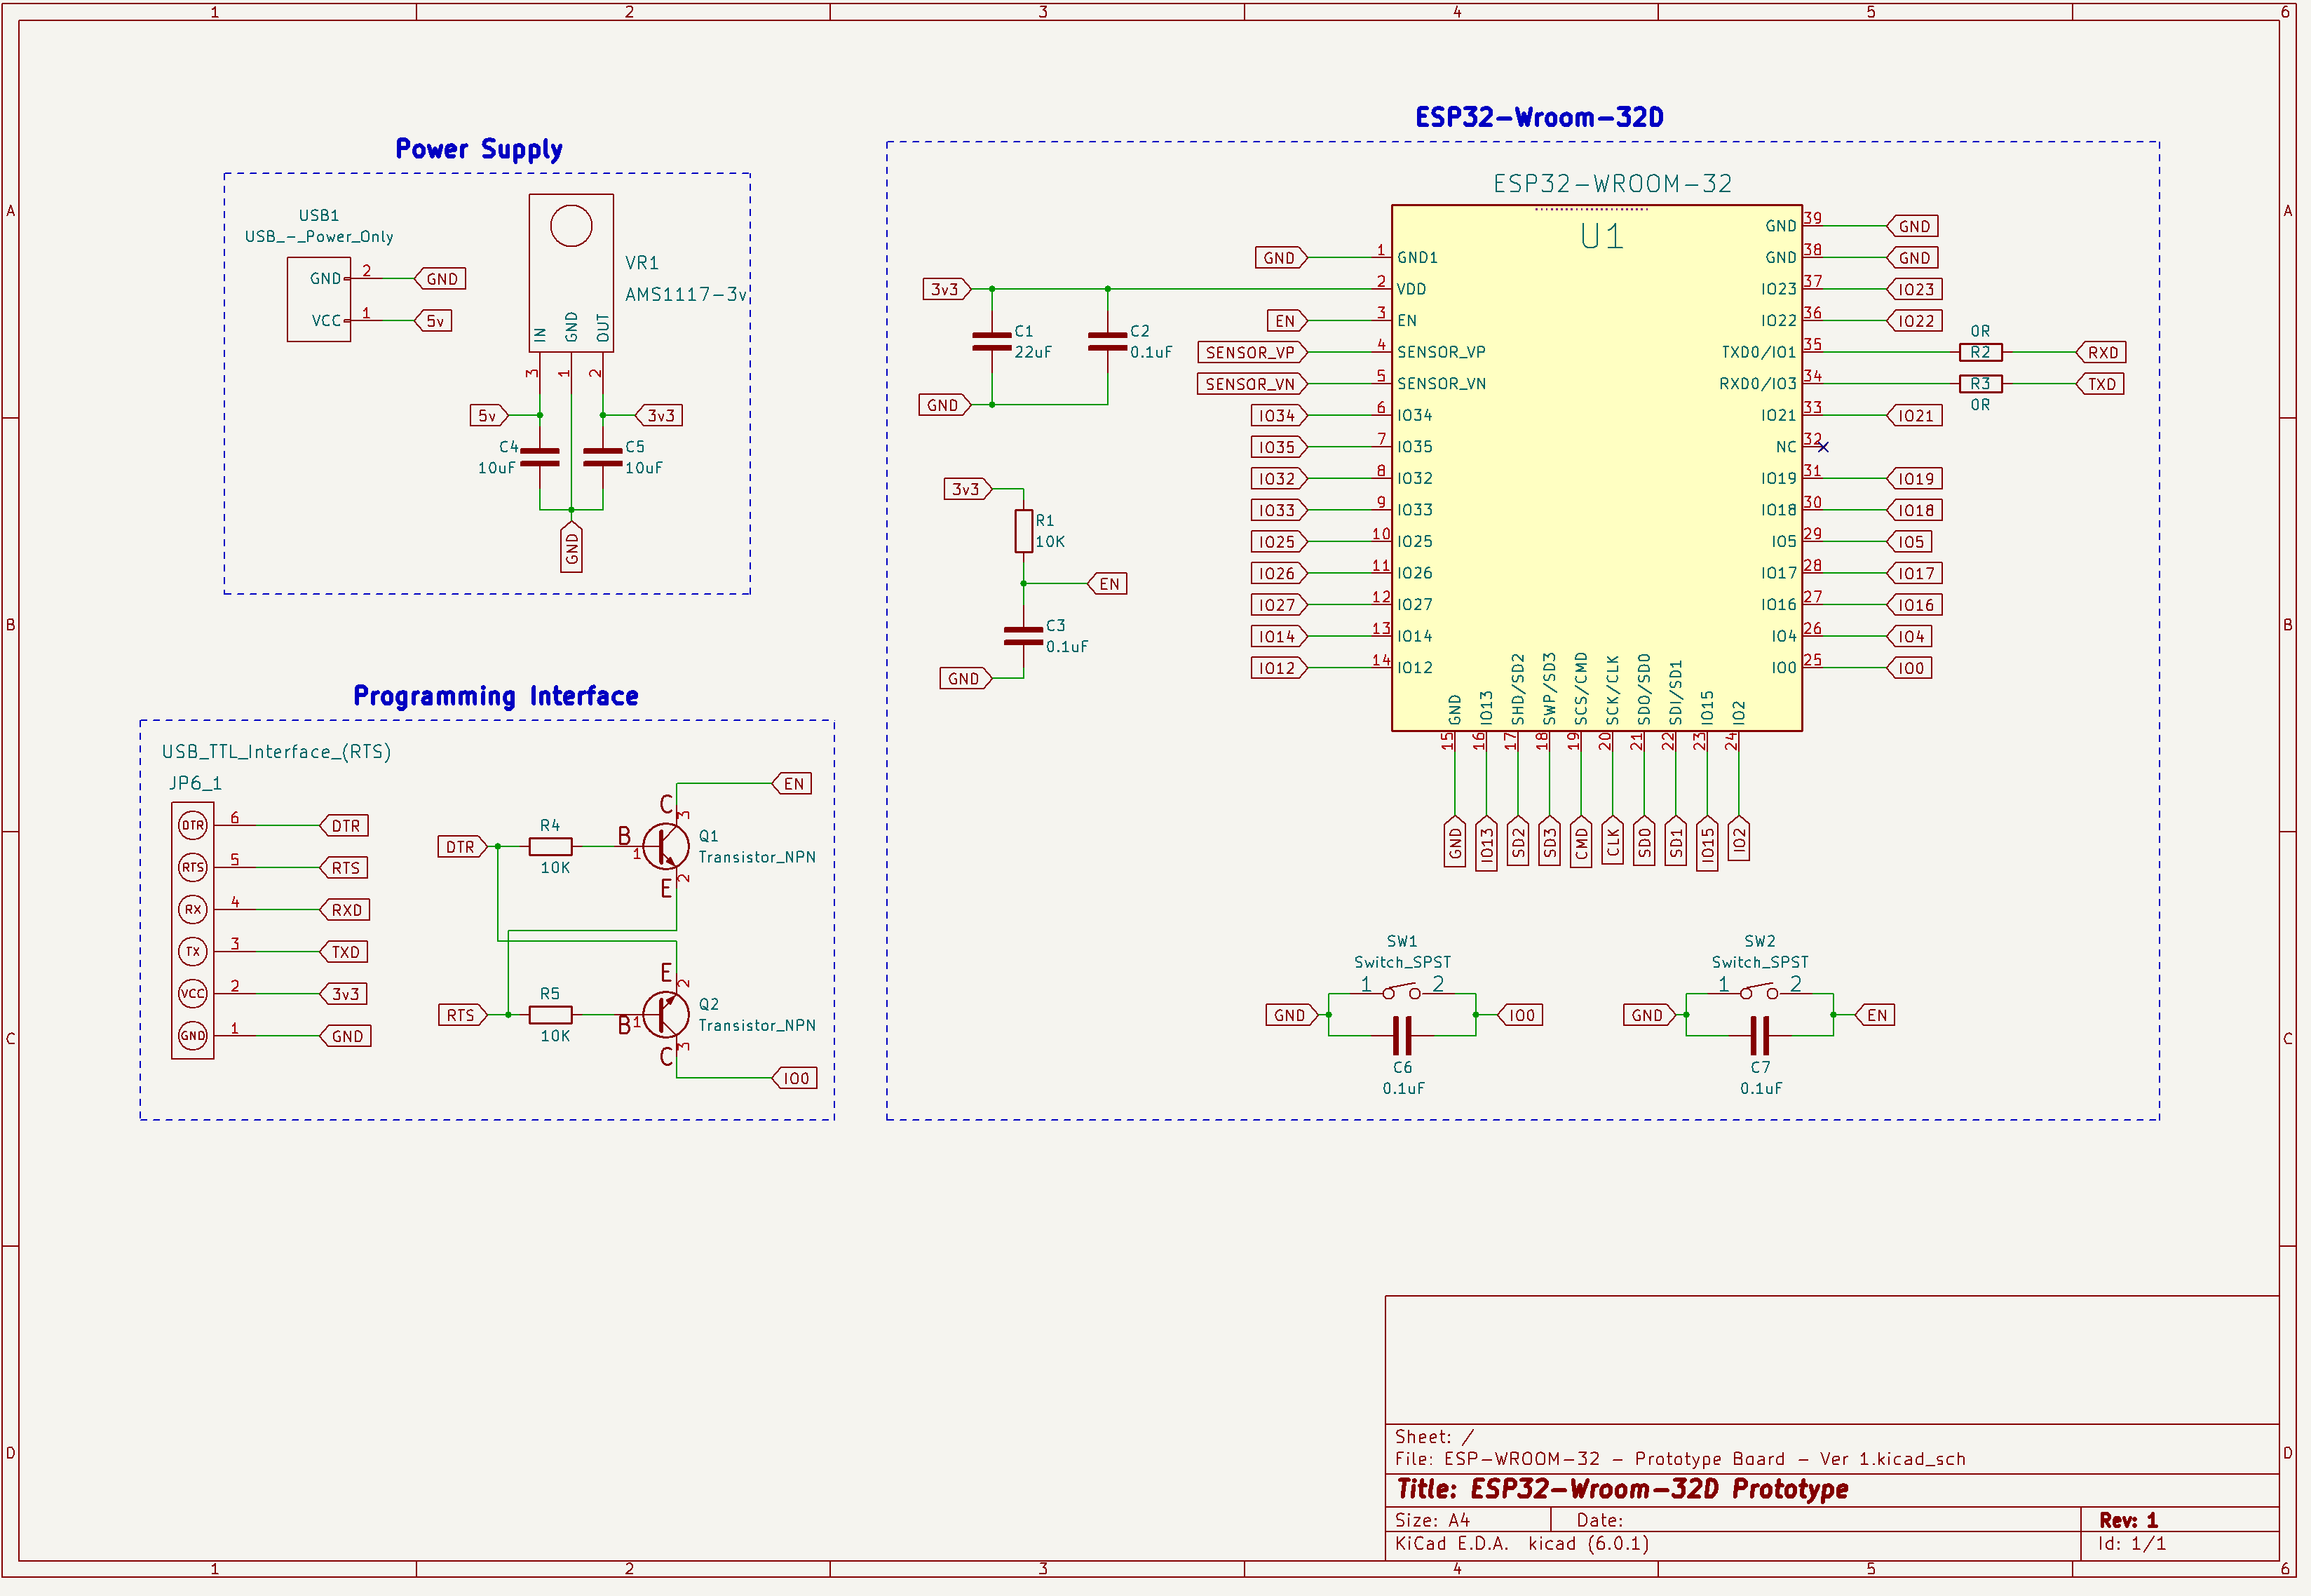This screenshot has height=1596, width=2311.
Task: Select the SW1 SPST switch symbol
Action: pos(1402,992)
